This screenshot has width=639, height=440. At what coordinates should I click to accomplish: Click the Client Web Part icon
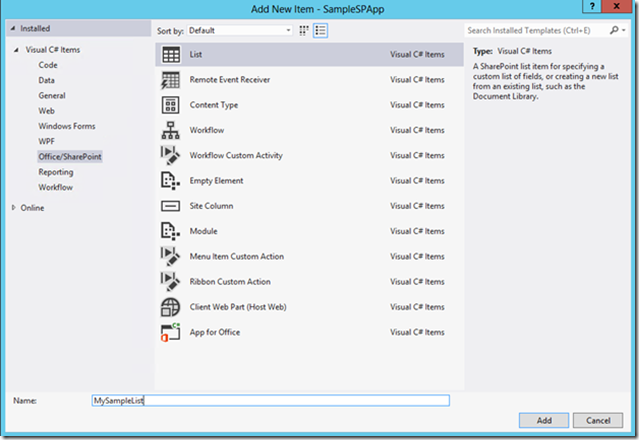pyautogui.click(x=170, y=307)
